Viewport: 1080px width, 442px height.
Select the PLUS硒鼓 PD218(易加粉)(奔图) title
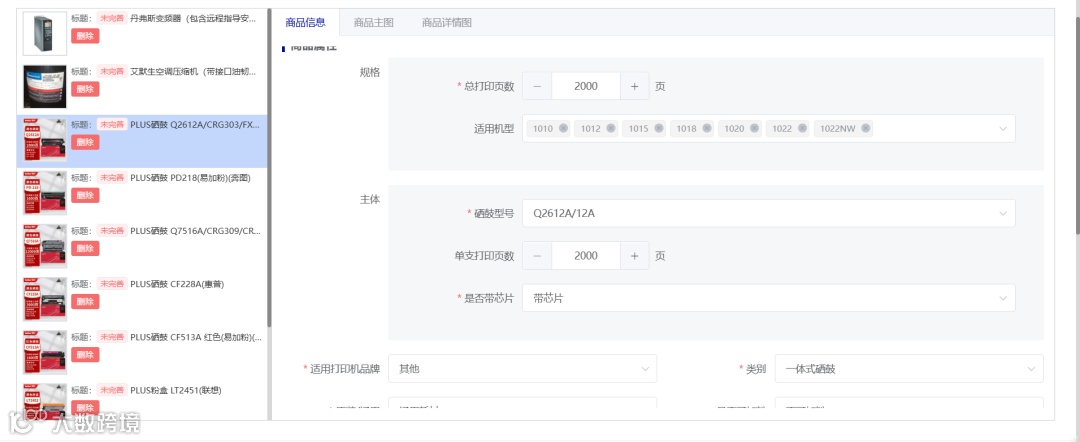point(190,178)
